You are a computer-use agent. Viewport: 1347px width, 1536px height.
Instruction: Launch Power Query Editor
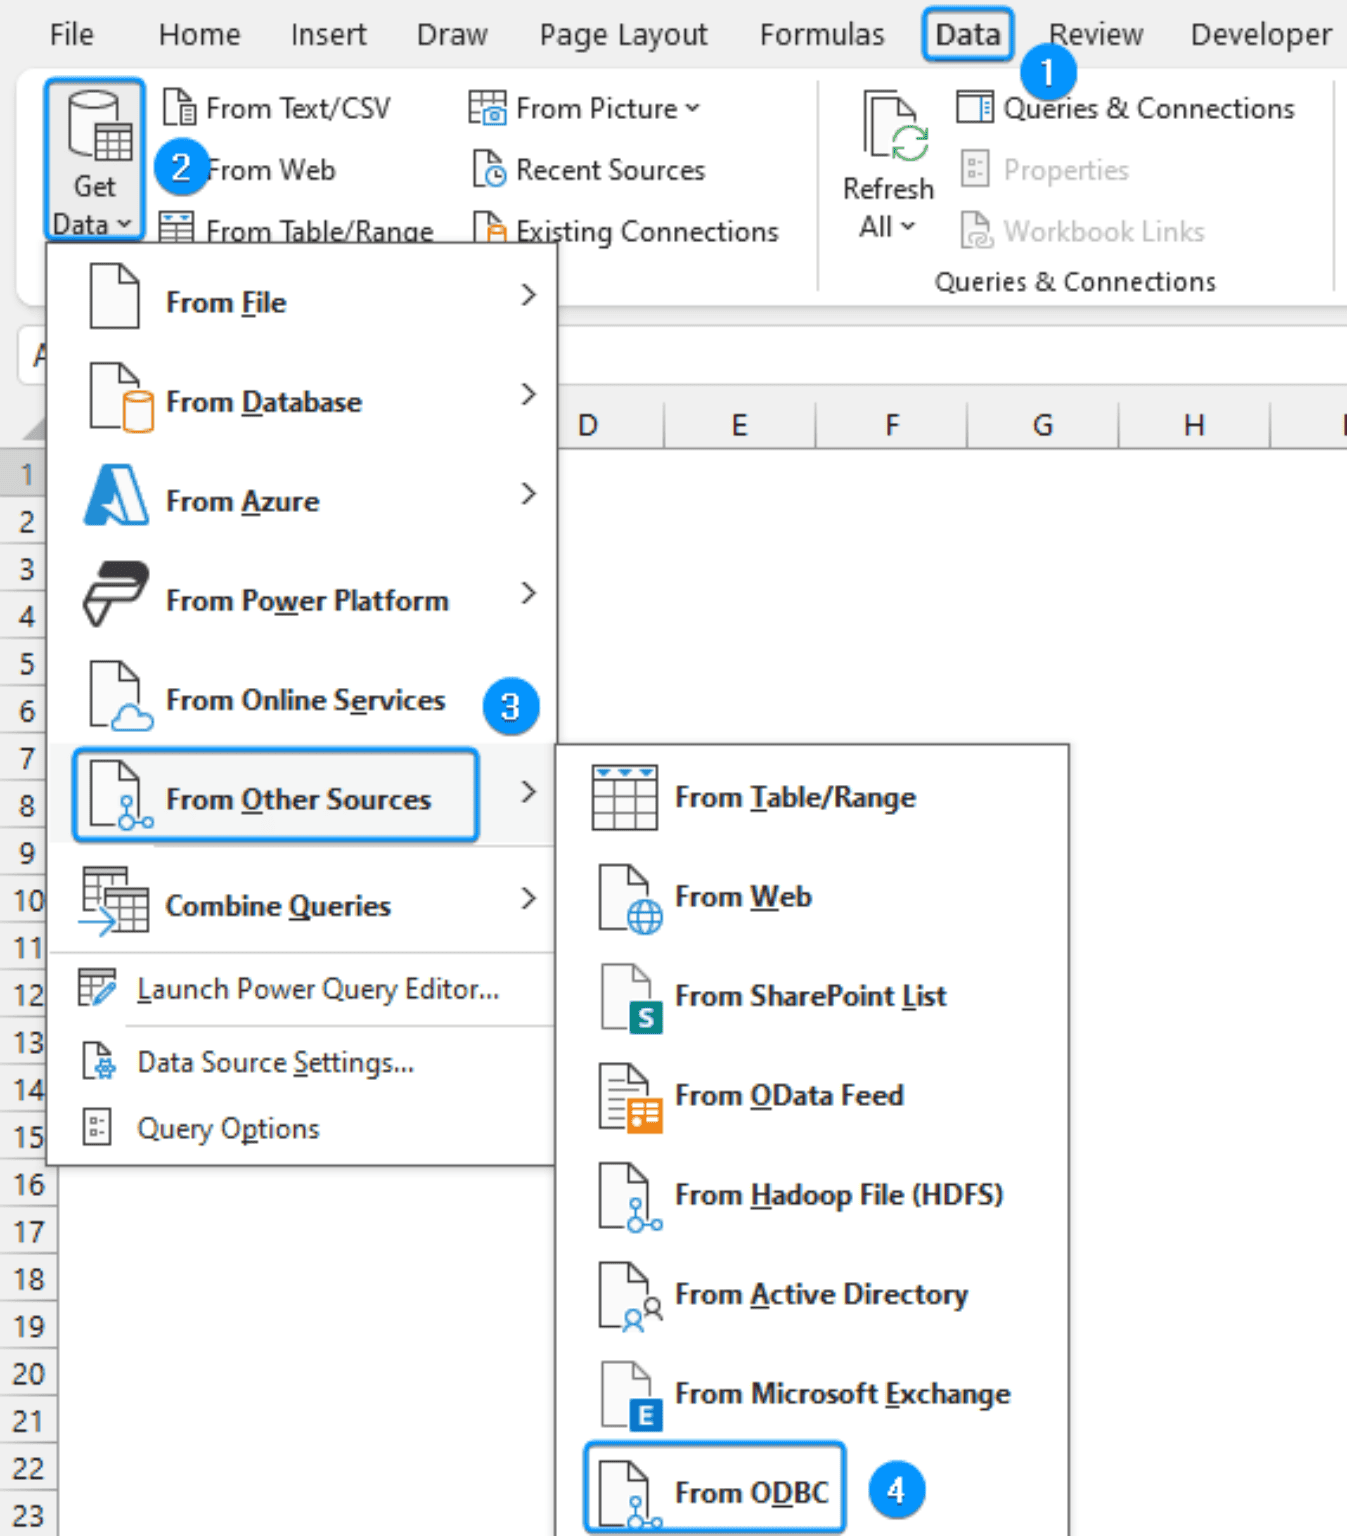(317, 989)
